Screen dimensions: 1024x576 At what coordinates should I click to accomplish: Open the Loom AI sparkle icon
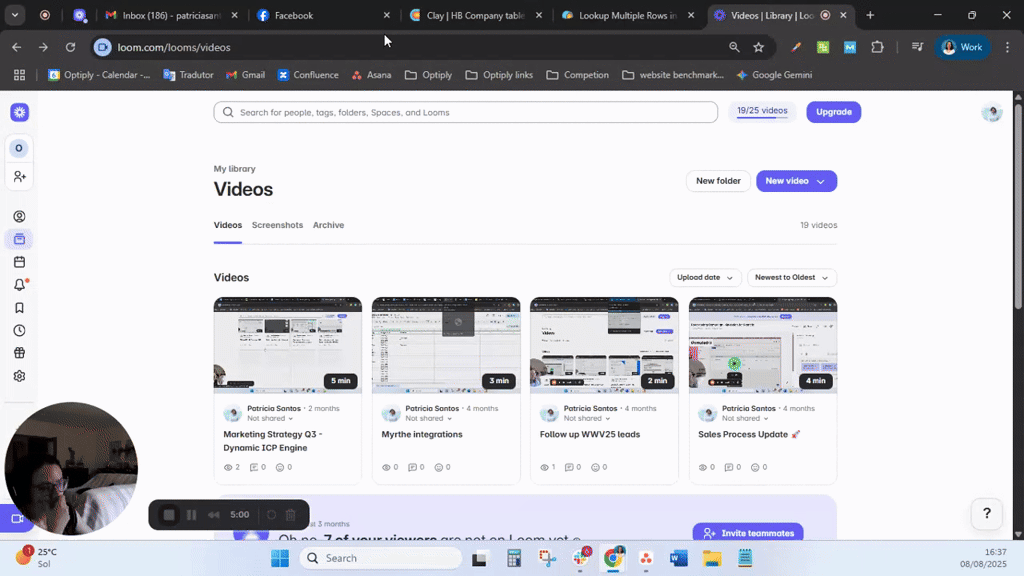19,112
